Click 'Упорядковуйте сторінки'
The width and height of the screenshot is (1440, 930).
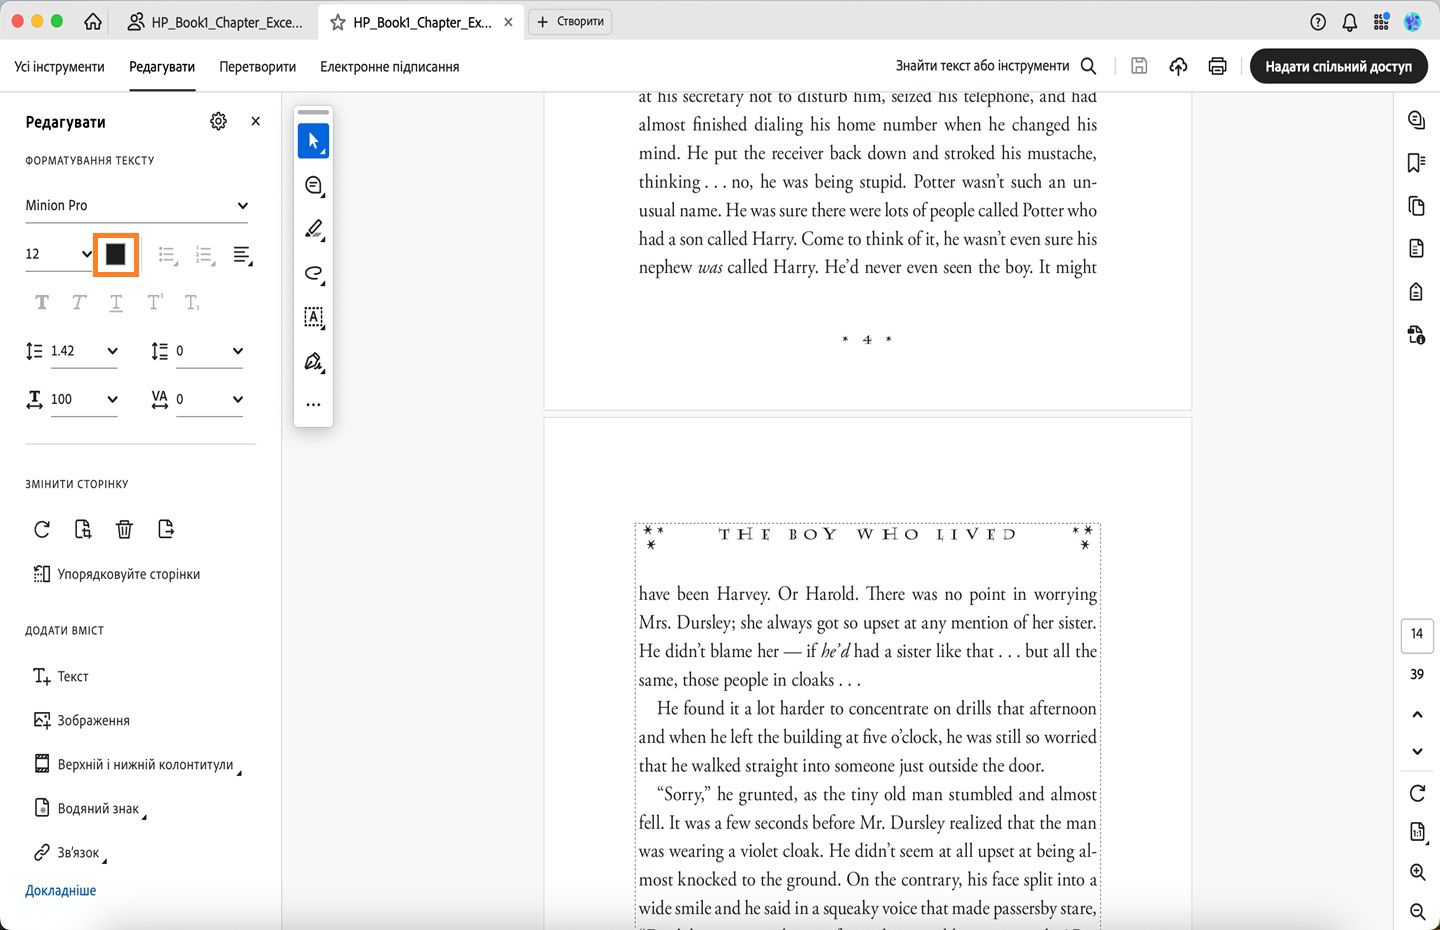coord(117,574)
